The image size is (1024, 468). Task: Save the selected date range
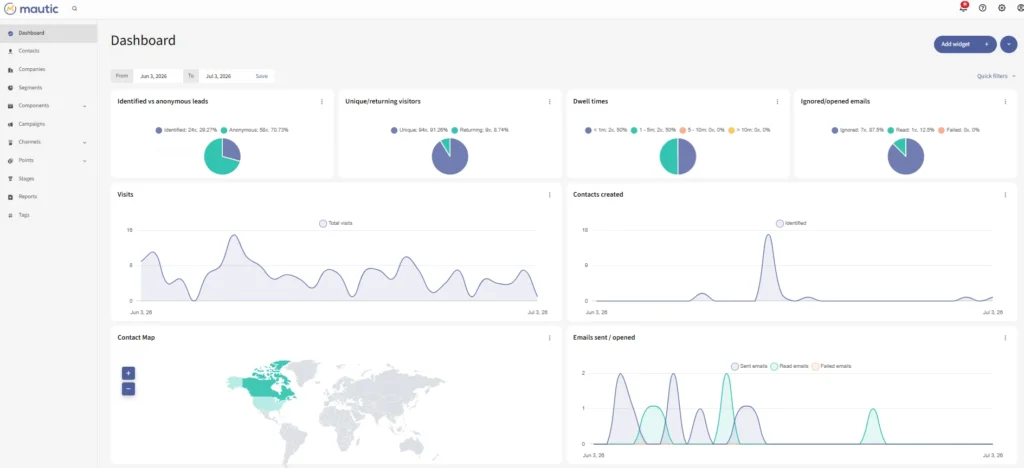[261, 76]
